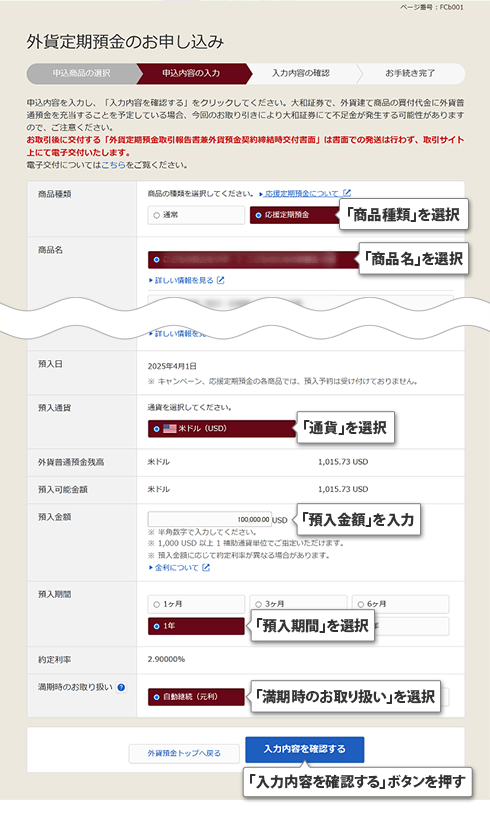The height and width of the screenshot is (816, 490).
Task: Open the 金利について link
Action: click(x=176, y=568)
